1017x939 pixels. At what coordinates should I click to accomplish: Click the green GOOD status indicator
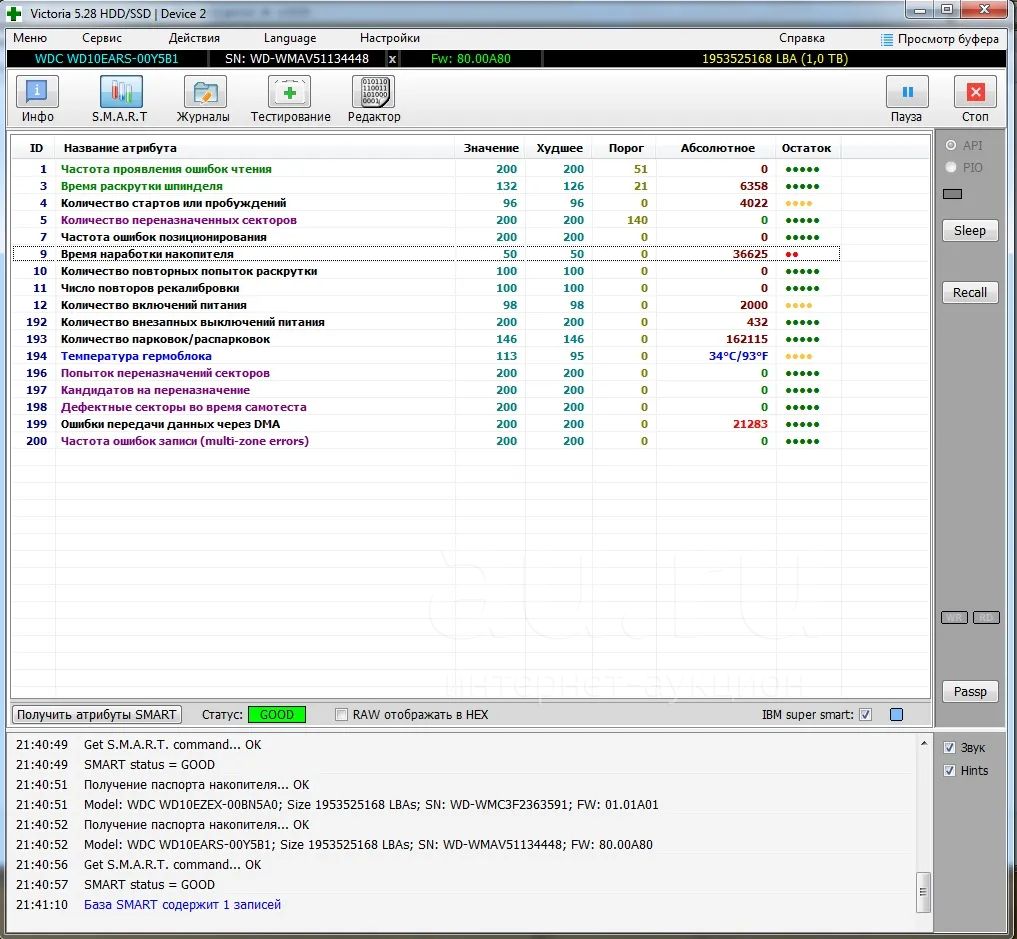tap(277, 715)
